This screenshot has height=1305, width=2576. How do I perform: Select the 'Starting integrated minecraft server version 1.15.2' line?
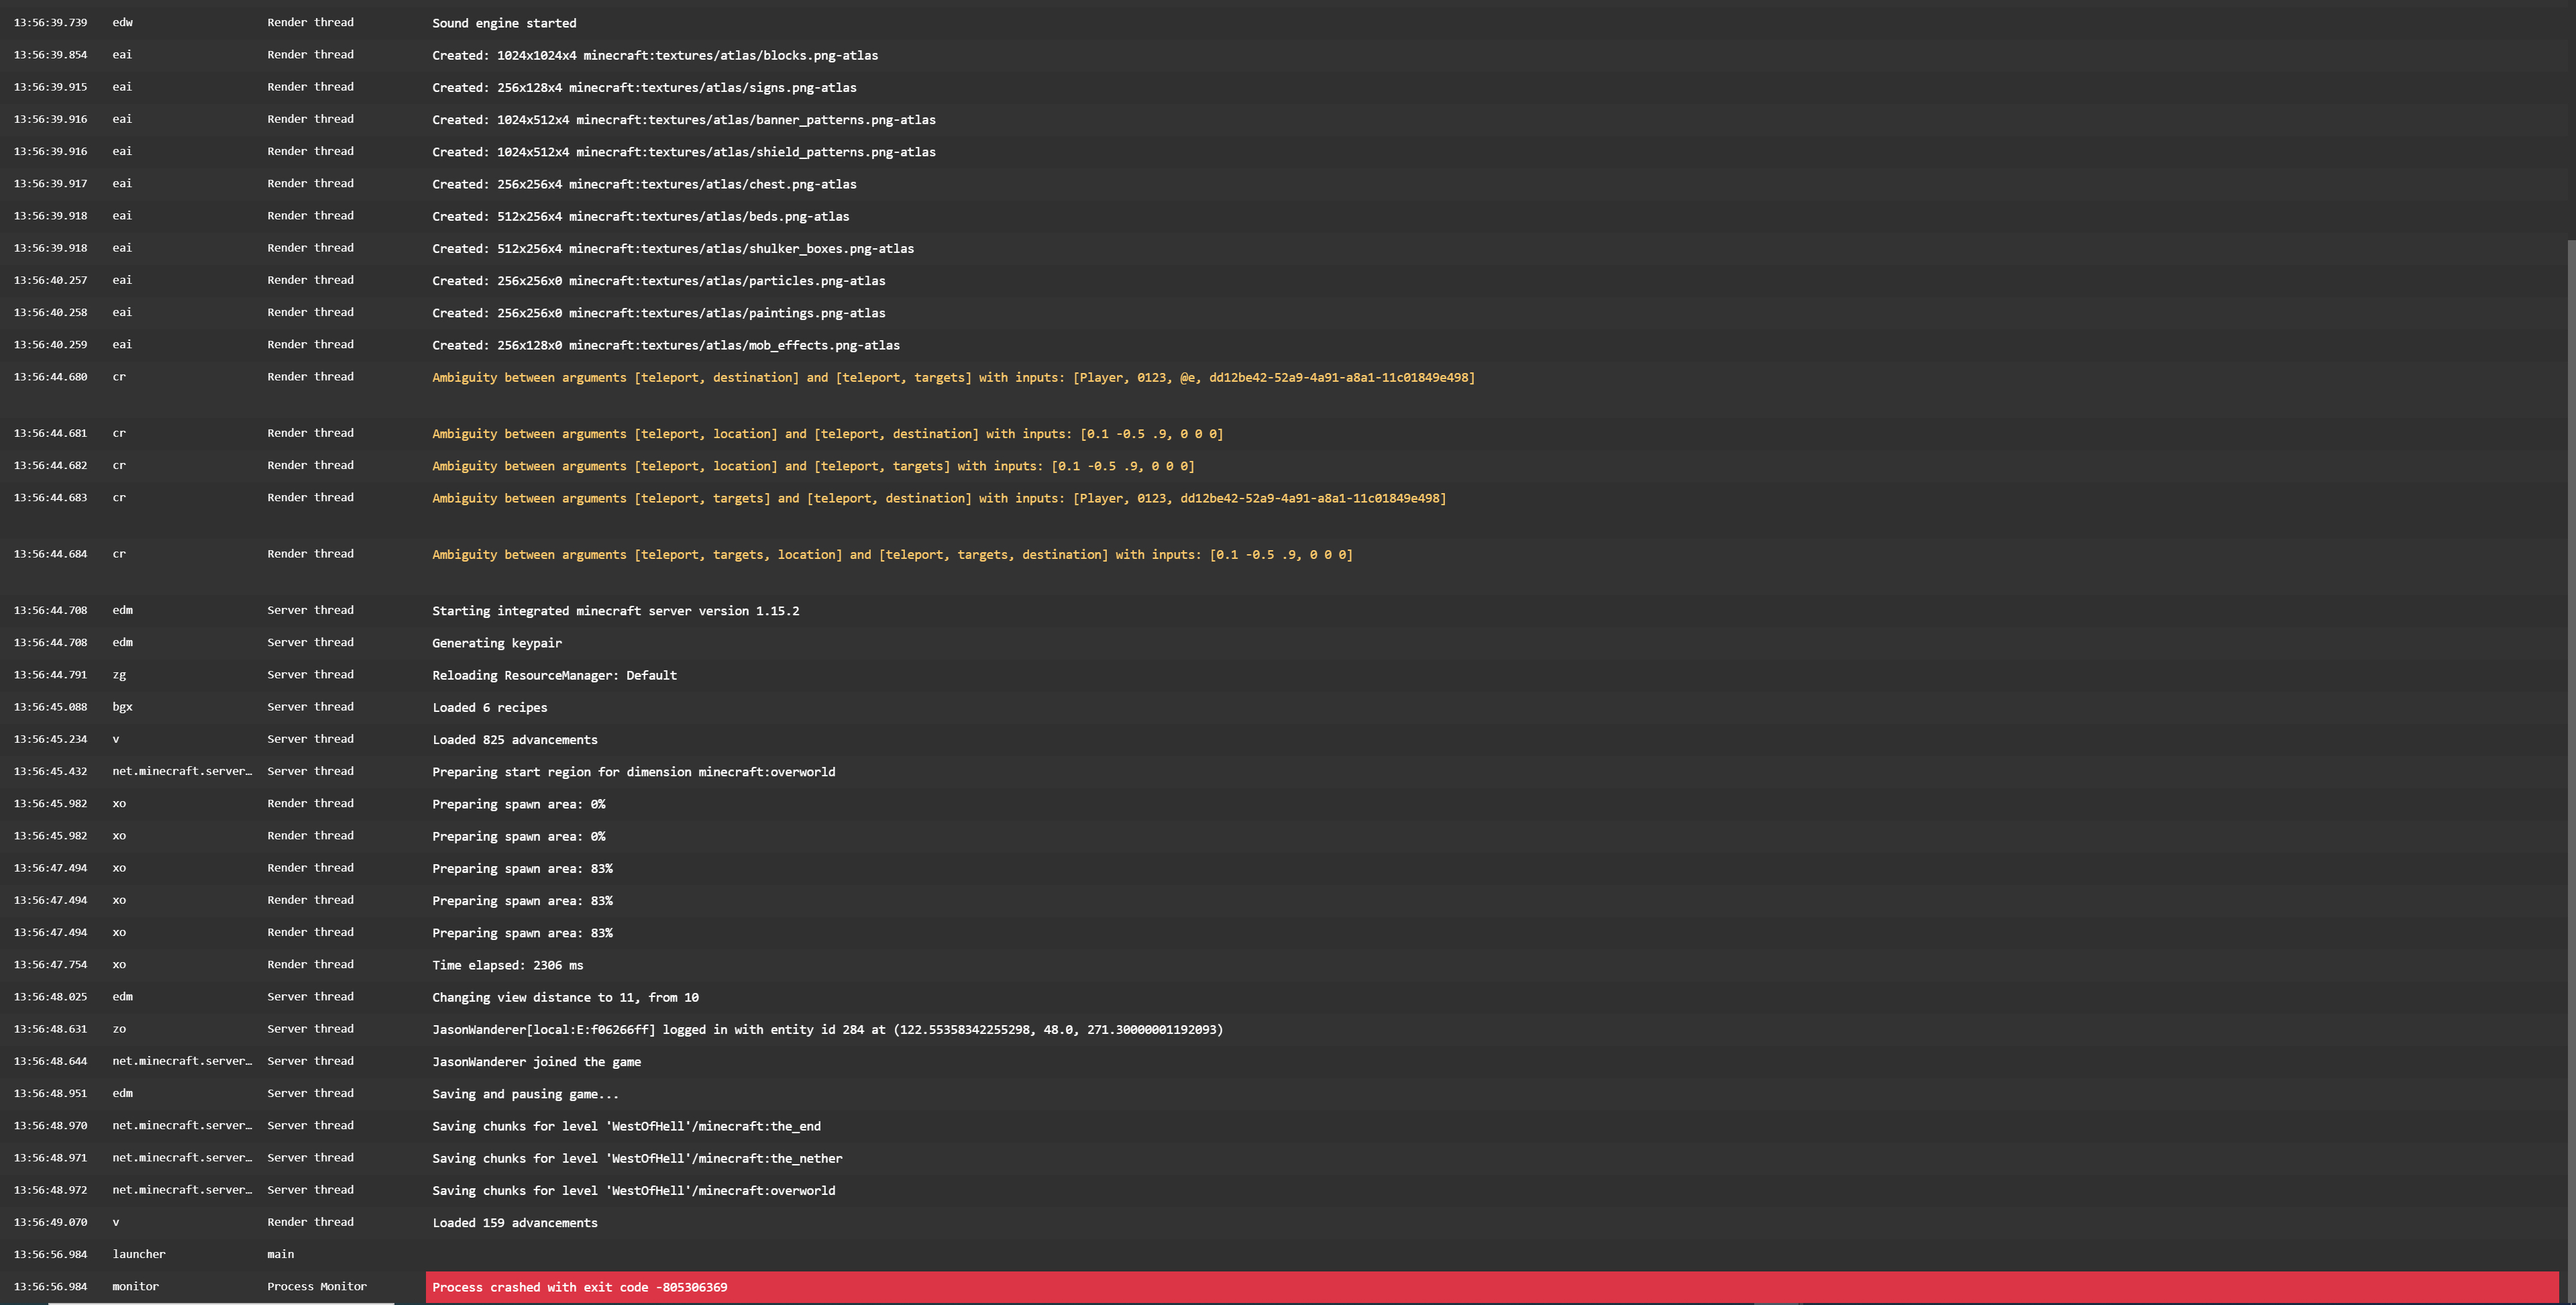point(615,611)
